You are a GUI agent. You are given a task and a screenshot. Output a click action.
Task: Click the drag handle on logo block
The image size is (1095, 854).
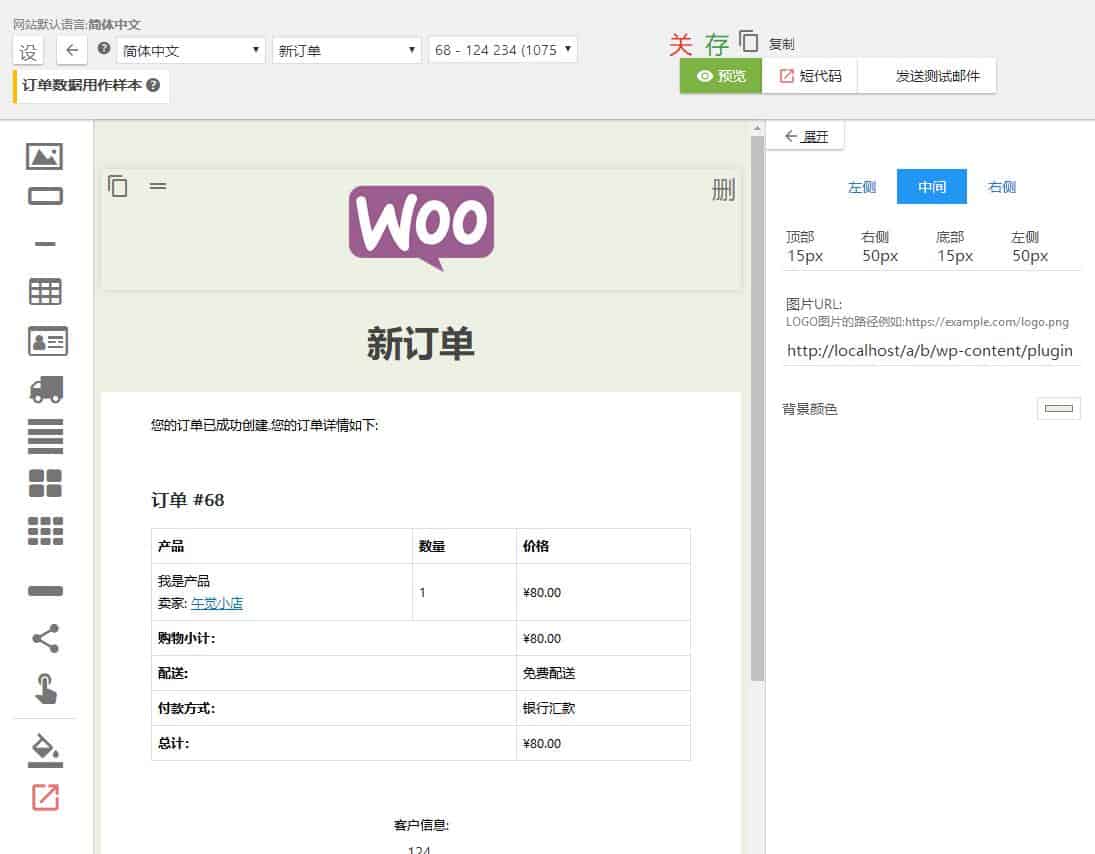158,186
